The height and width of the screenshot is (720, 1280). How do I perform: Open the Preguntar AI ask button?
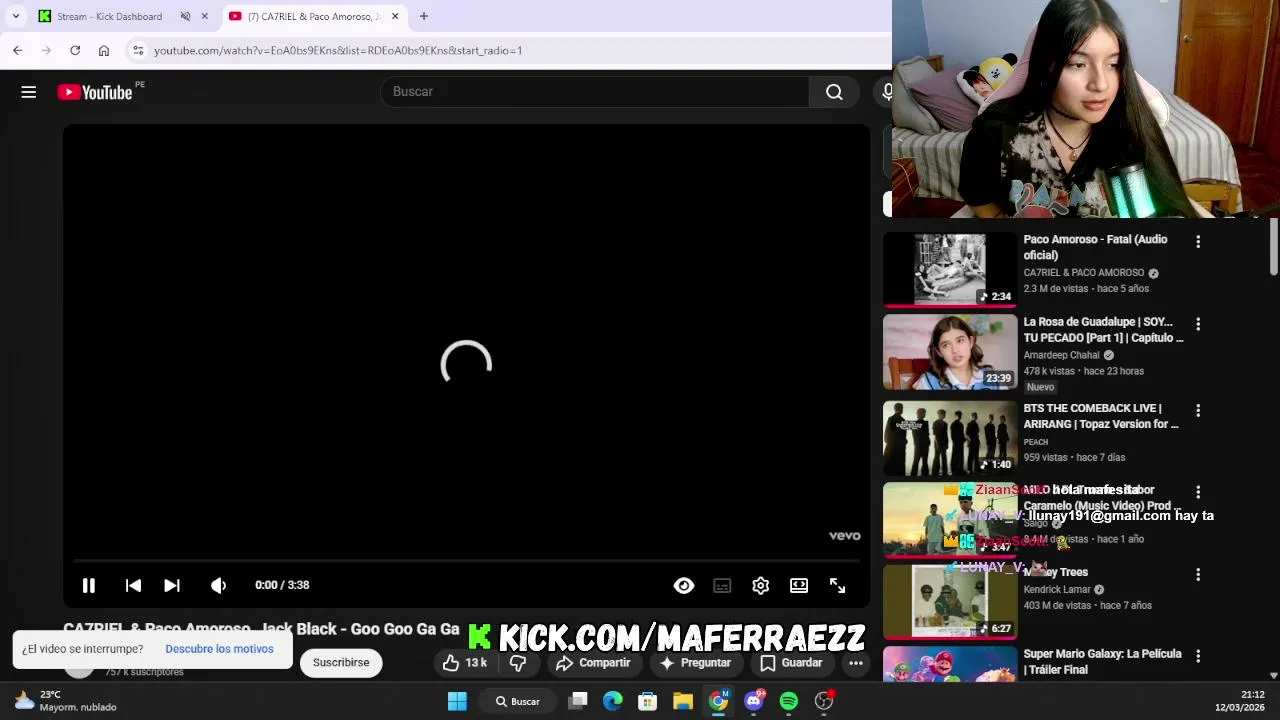[x=695, y=663]
